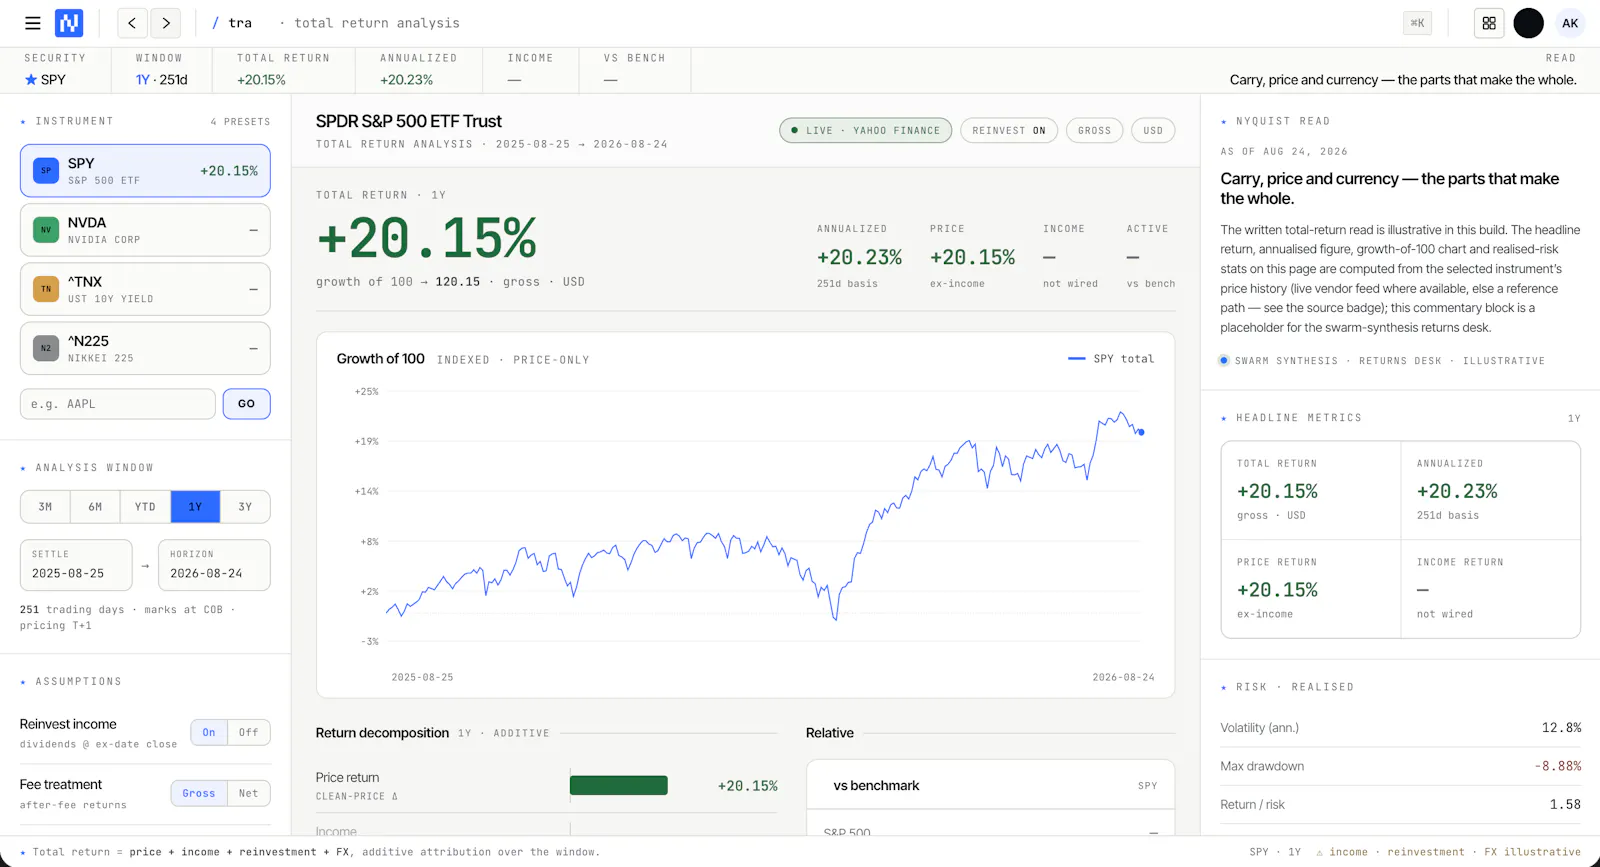Click the Nyquist app logo
1600x867 pixels.
(69, 23)
